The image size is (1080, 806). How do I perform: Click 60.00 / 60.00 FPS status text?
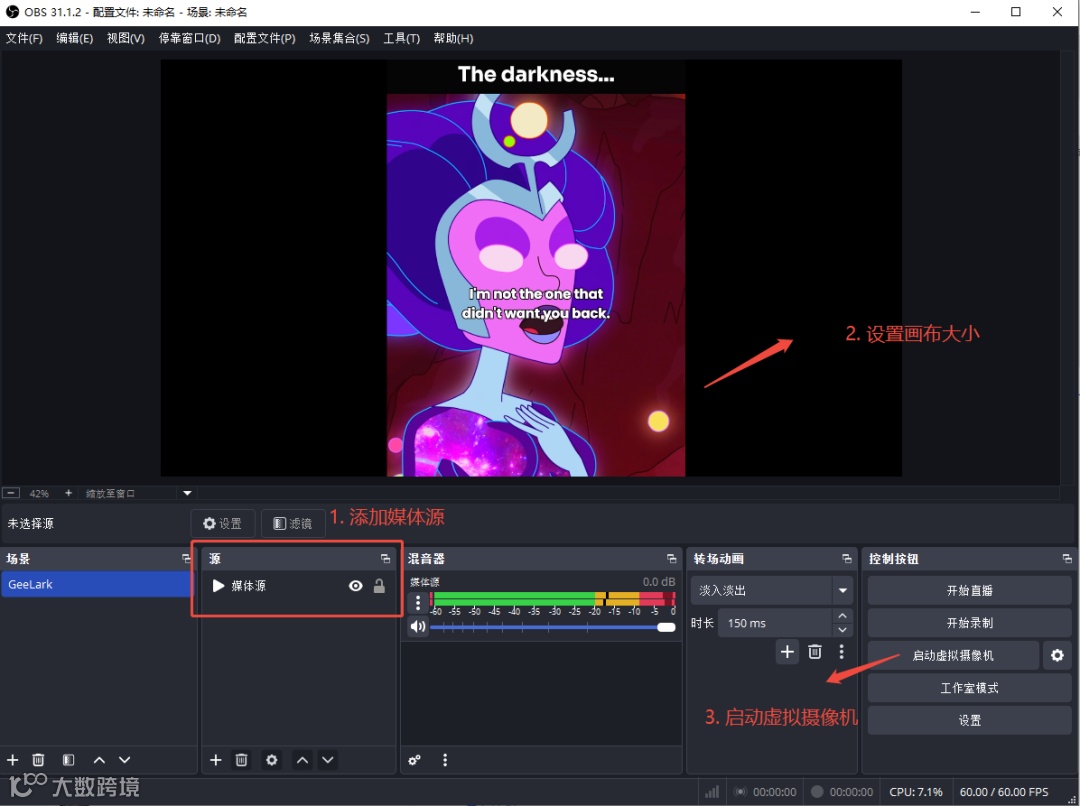(1004, 792)
